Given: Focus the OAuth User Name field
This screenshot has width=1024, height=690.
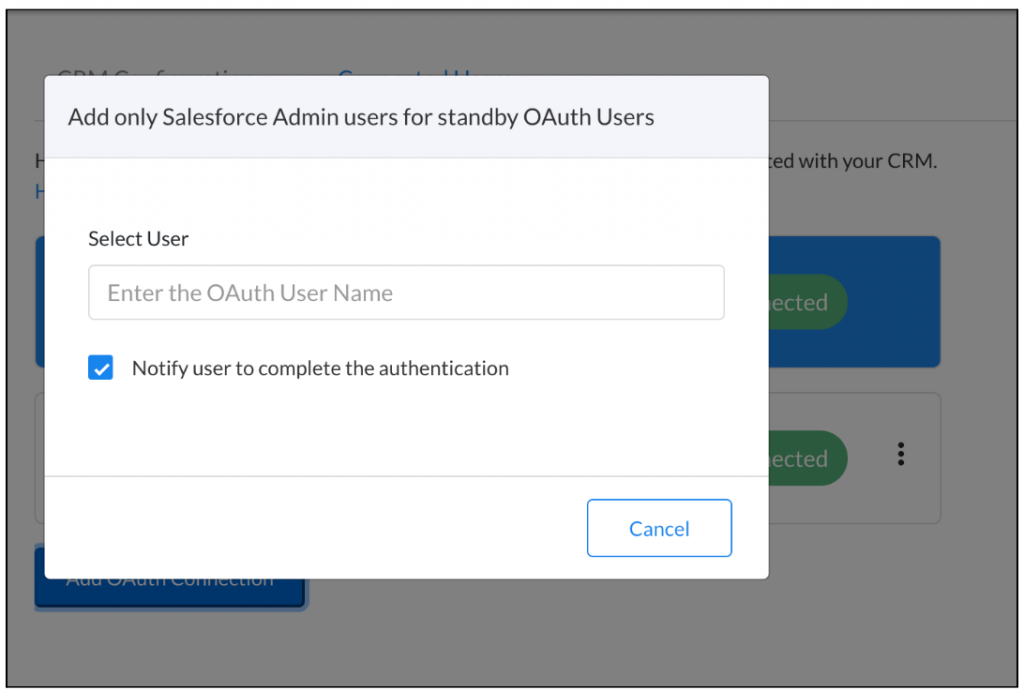Looking at the screenshot, I should point(406,293).
